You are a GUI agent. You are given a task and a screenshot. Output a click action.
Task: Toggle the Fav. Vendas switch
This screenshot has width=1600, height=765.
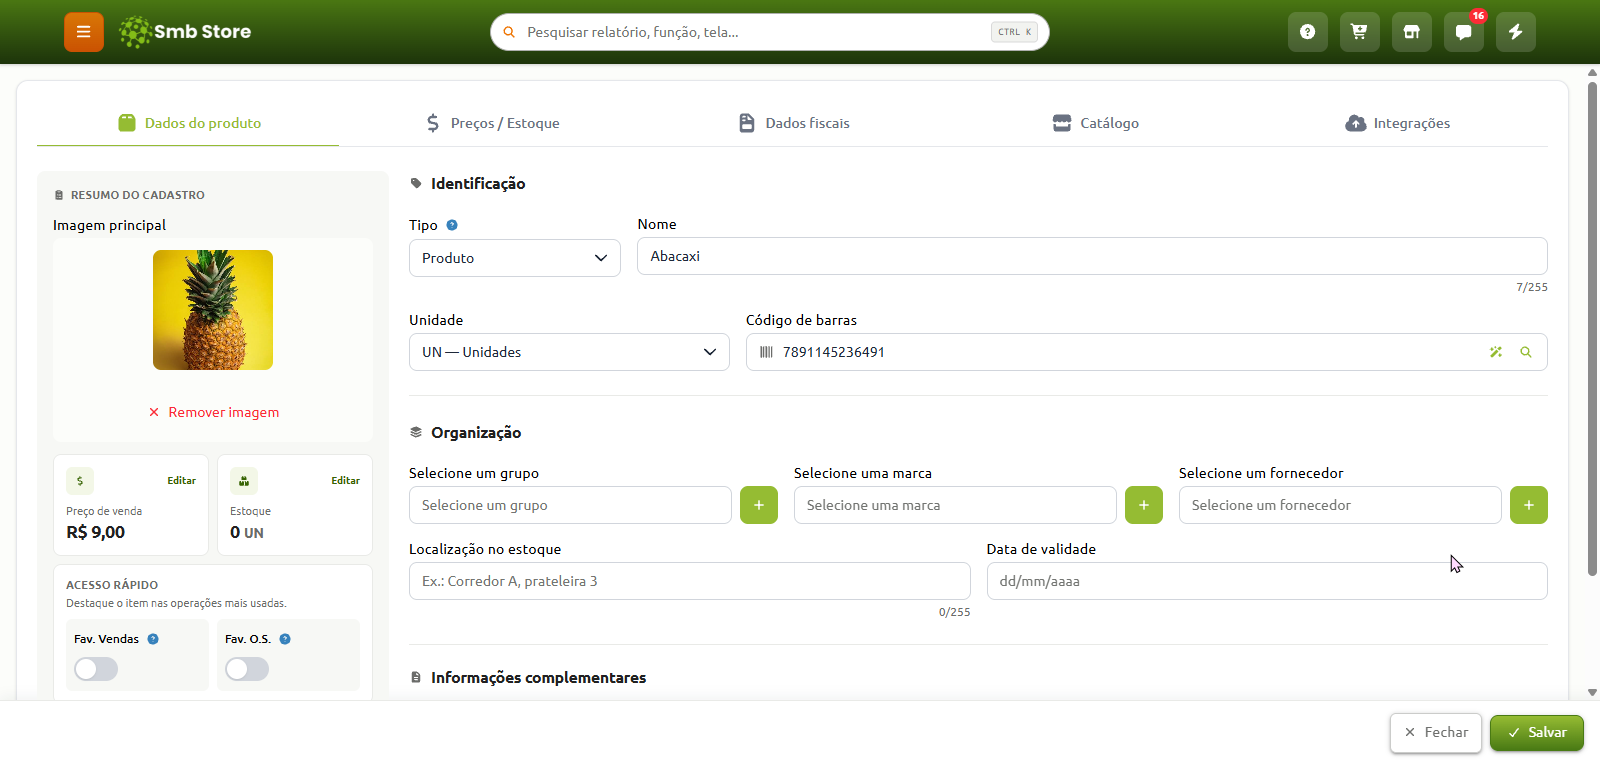pyautogui.click(x=96, y=669)
